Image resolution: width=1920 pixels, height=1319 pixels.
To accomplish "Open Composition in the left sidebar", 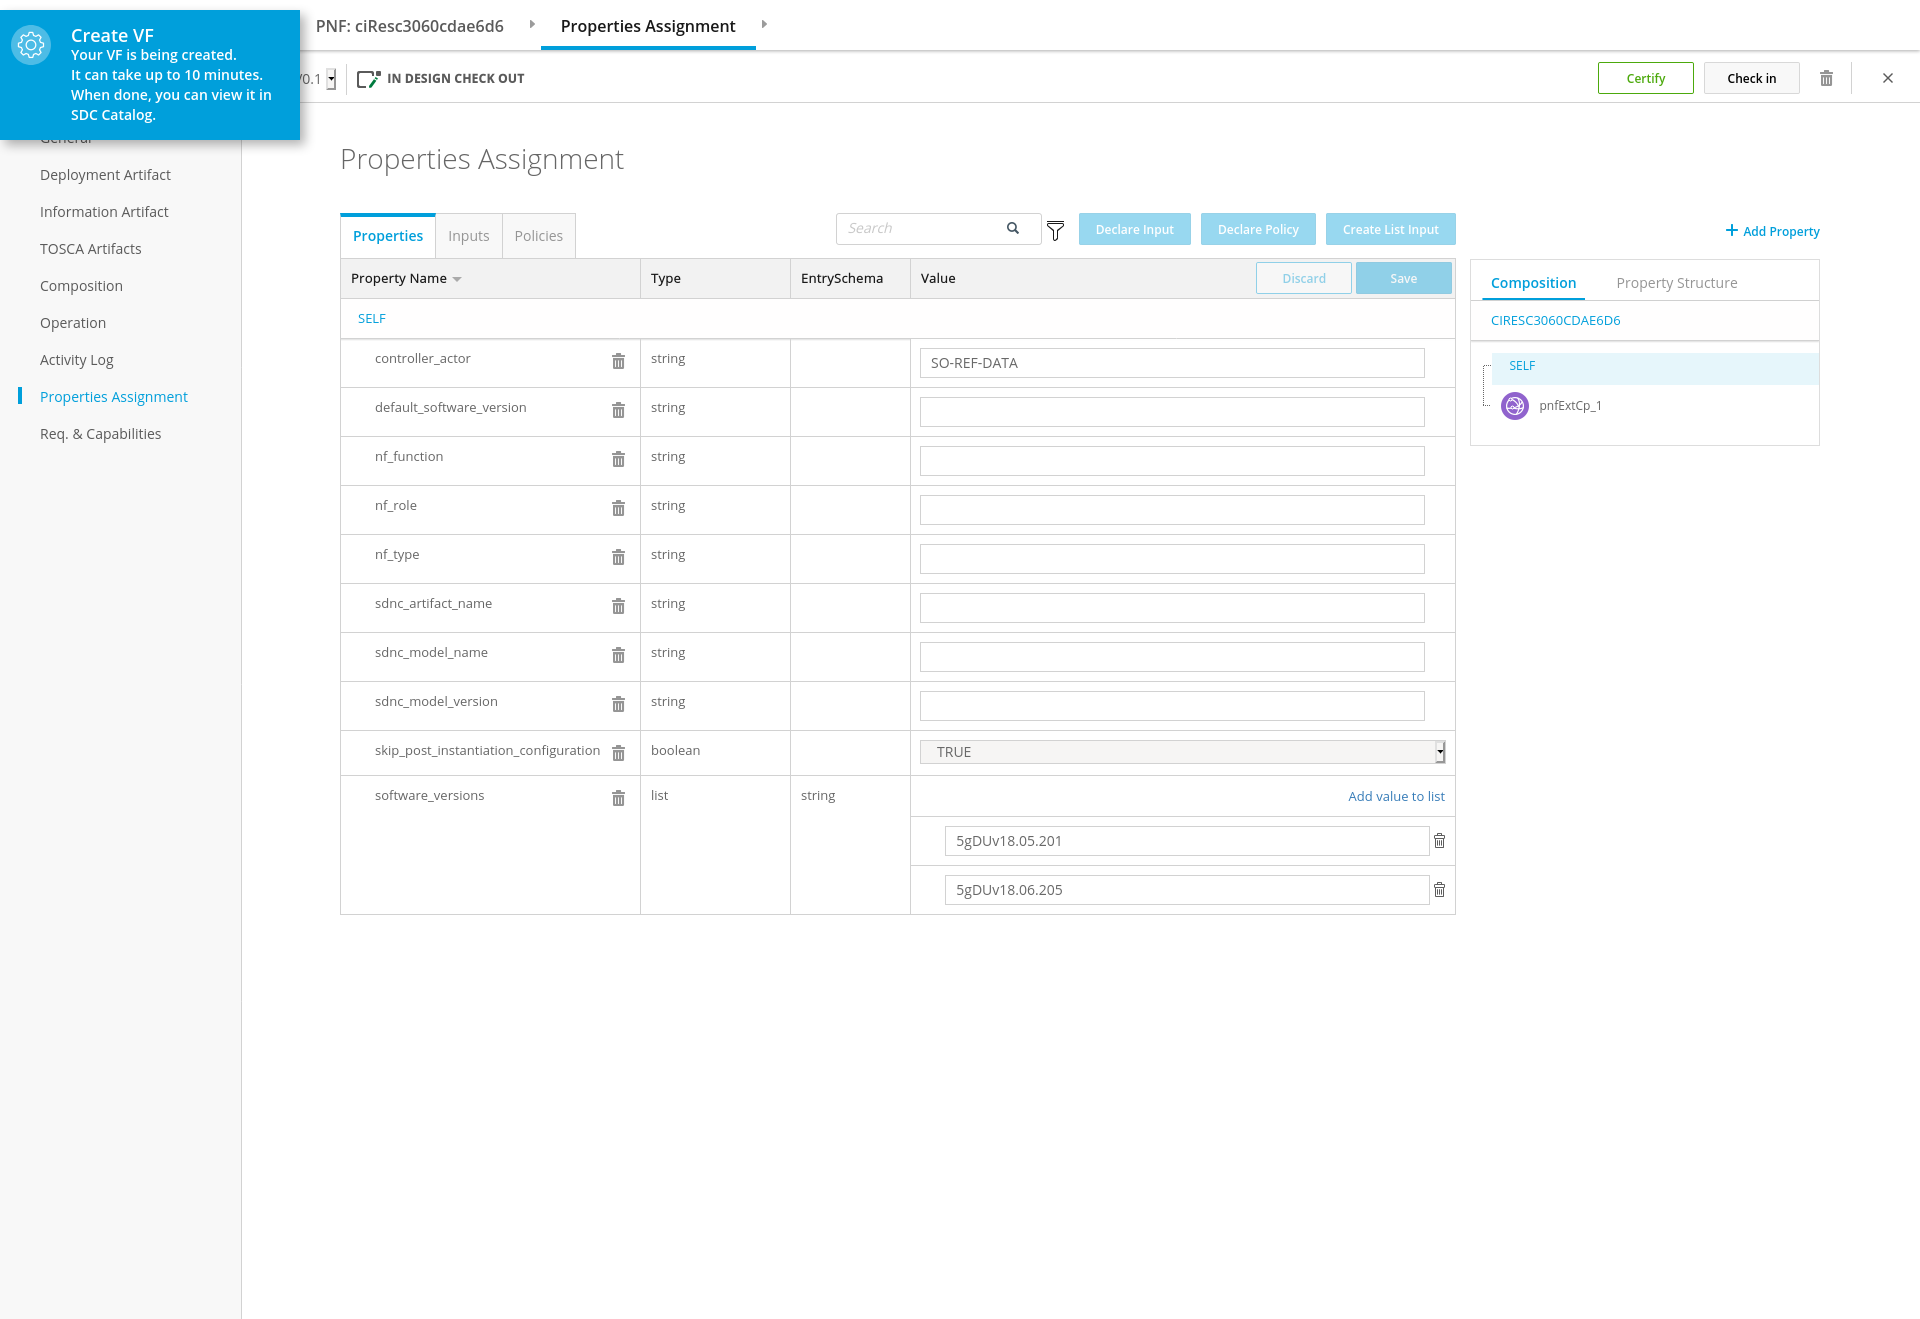I will tap(81, 286).
